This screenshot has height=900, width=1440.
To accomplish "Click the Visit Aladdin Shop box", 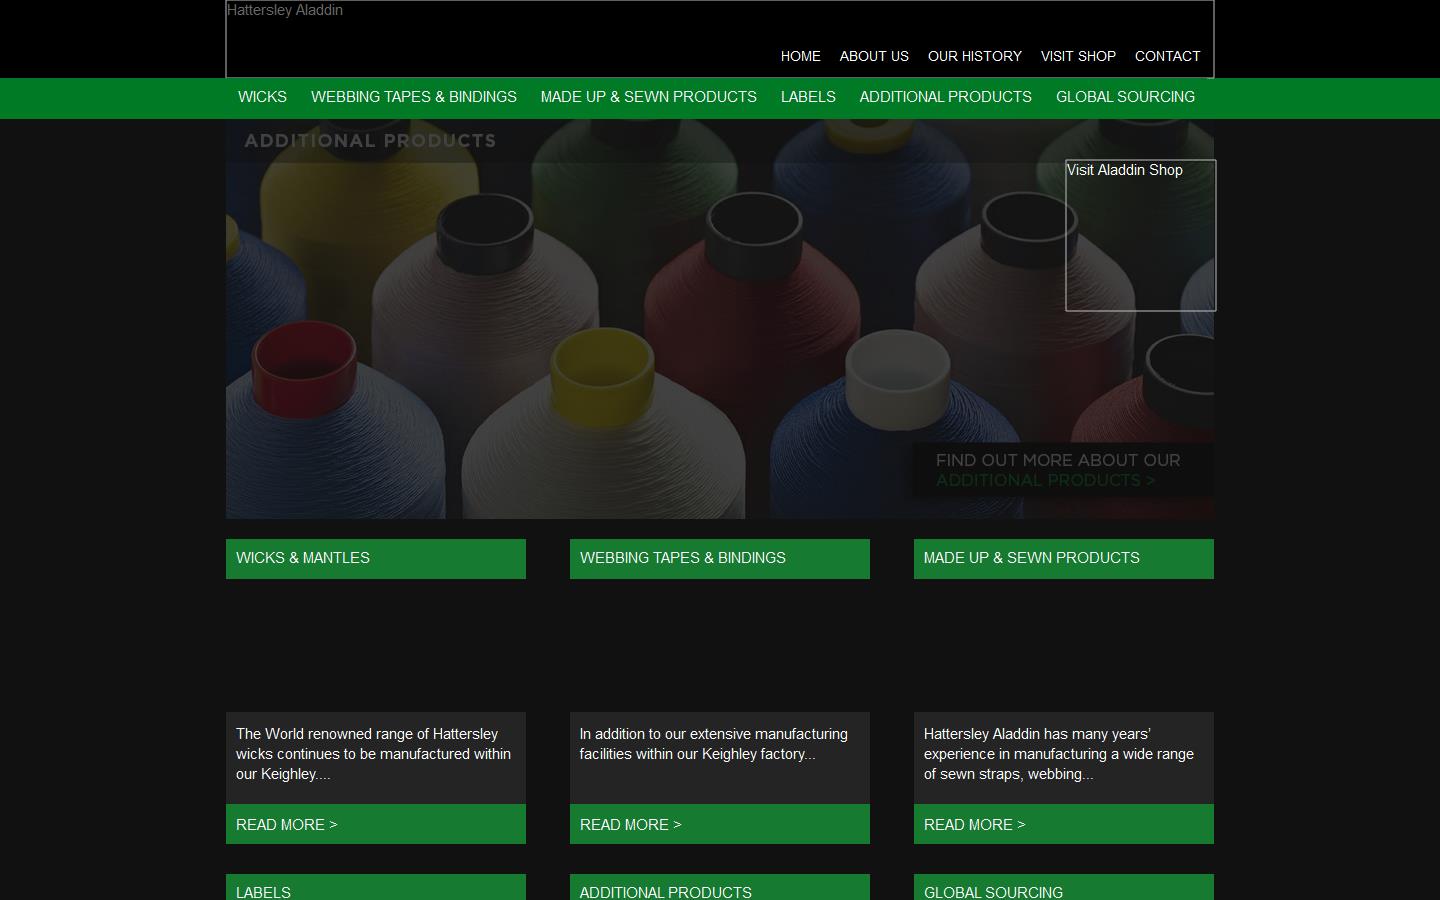I will coord(1140,235).
